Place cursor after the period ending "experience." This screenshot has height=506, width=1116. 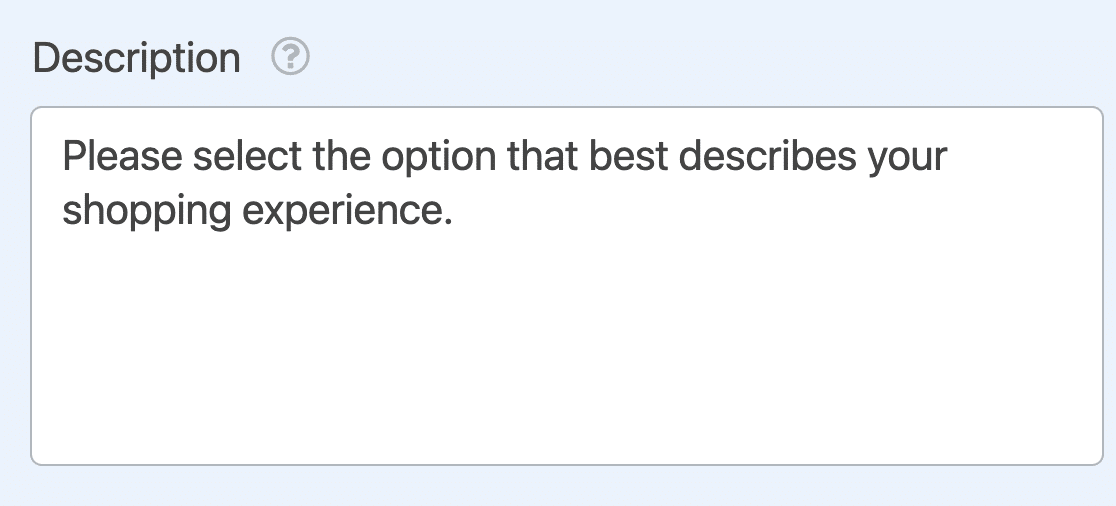click(x=455, y=212)
